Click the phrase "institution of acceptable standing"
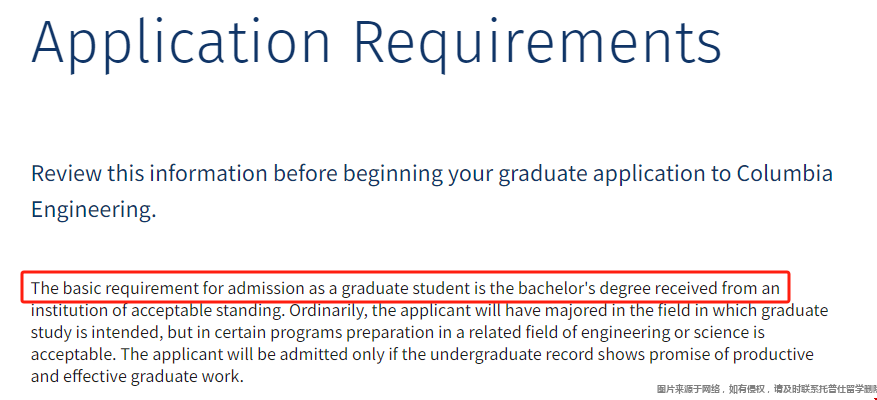877x400 pixels. coord(157,310)
